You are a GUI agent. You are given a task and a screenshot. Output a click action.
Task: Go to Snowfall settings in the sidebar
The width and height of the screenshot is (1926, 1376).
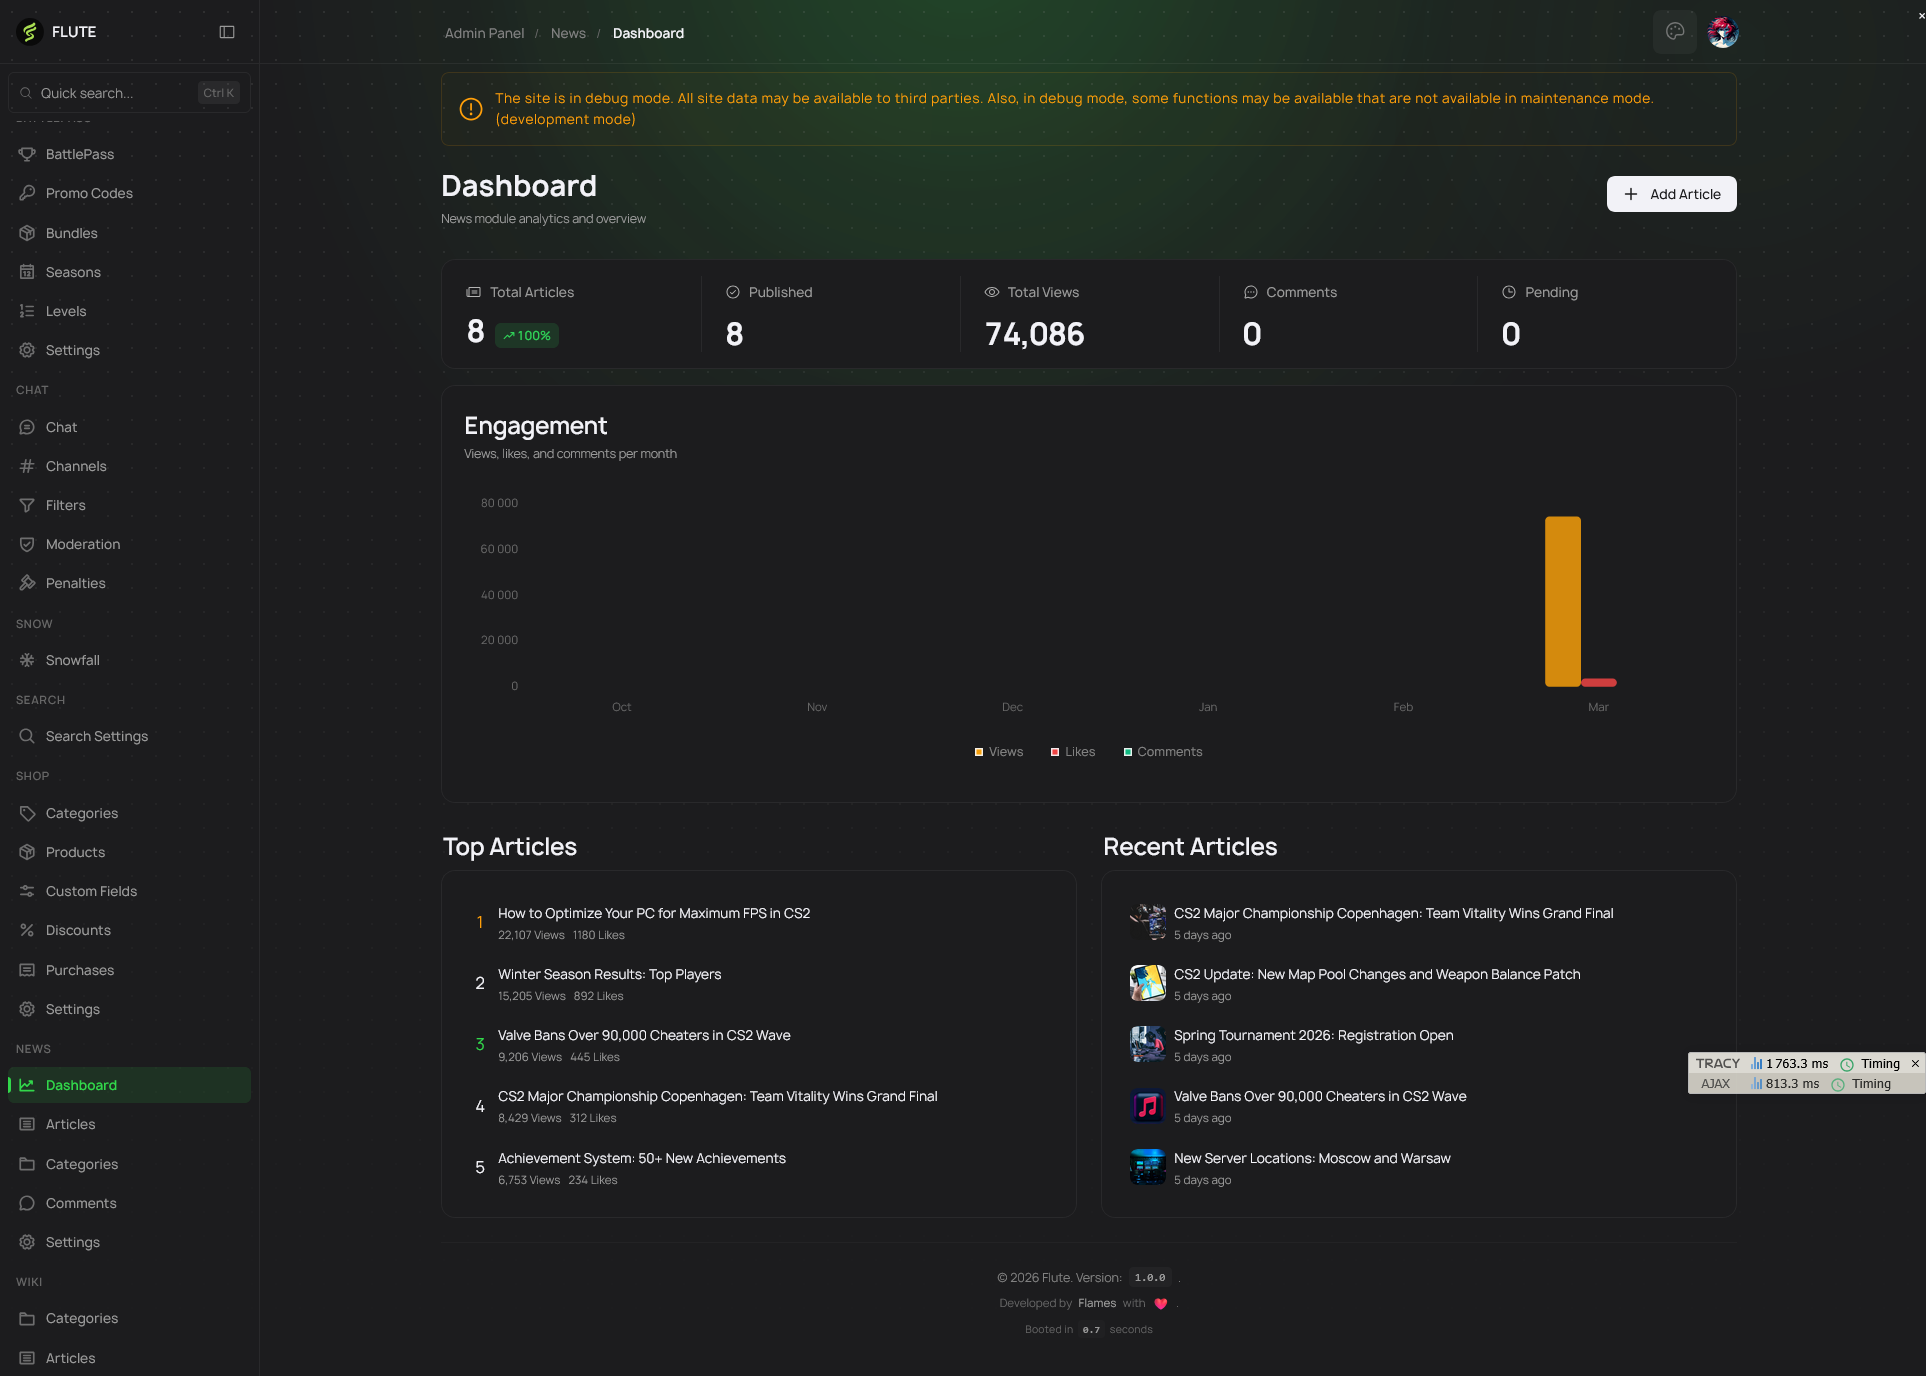pos(72,660)
